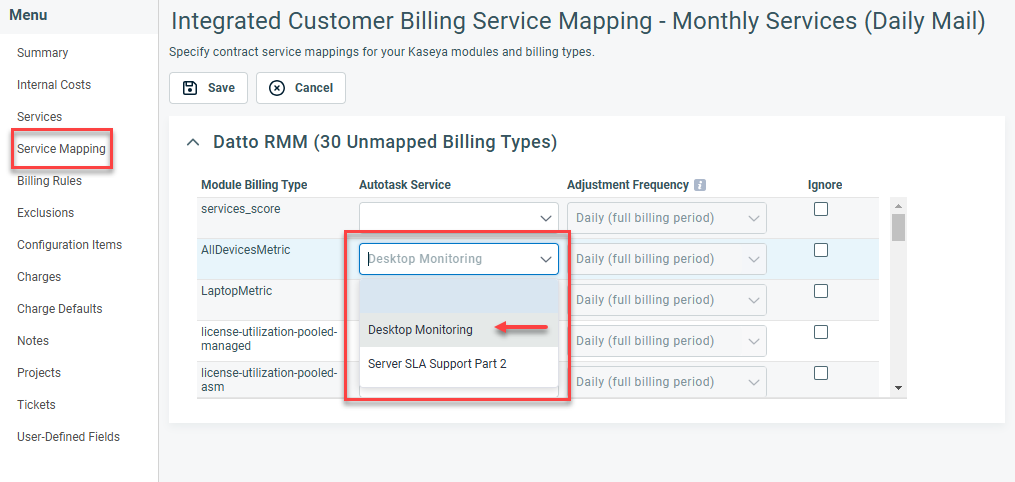This screenshot has height=482, width=1015.
Task: Tick the Ignore checkbox for LaptopMetric
Action: (821, 291)
